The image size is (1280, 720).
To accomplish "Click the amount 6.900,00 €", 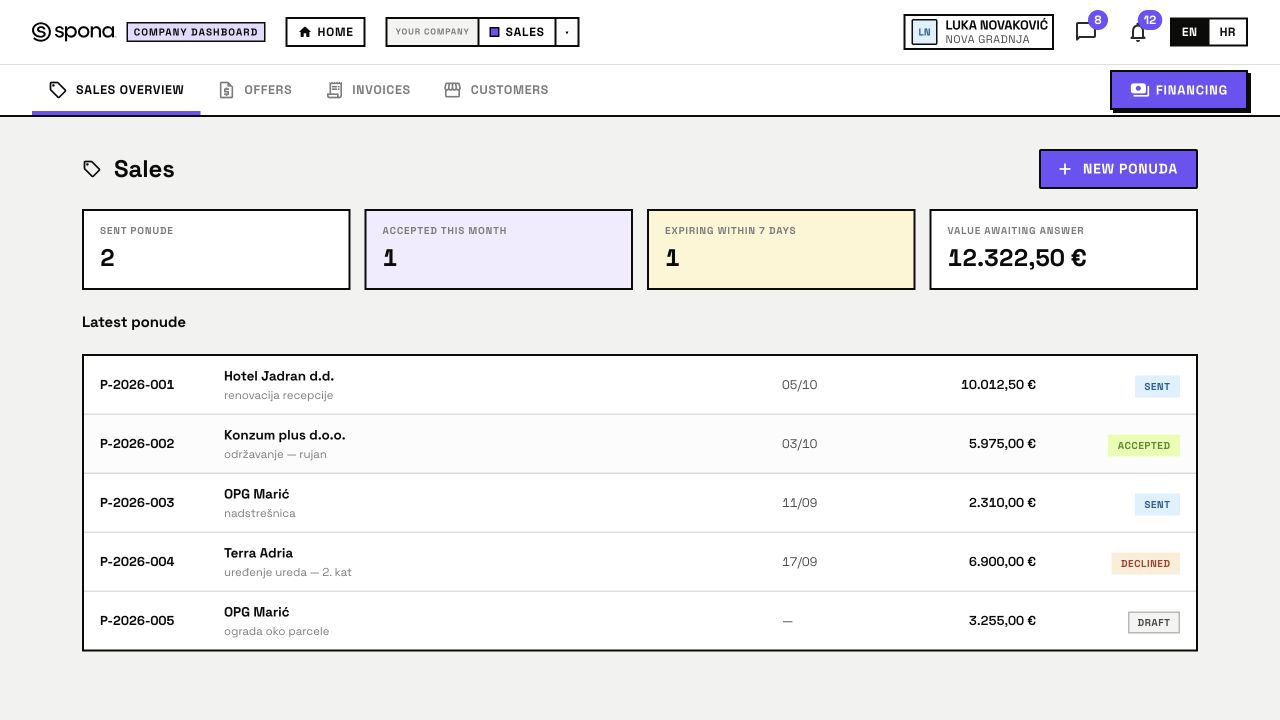I will click(x=1002, y=562).
